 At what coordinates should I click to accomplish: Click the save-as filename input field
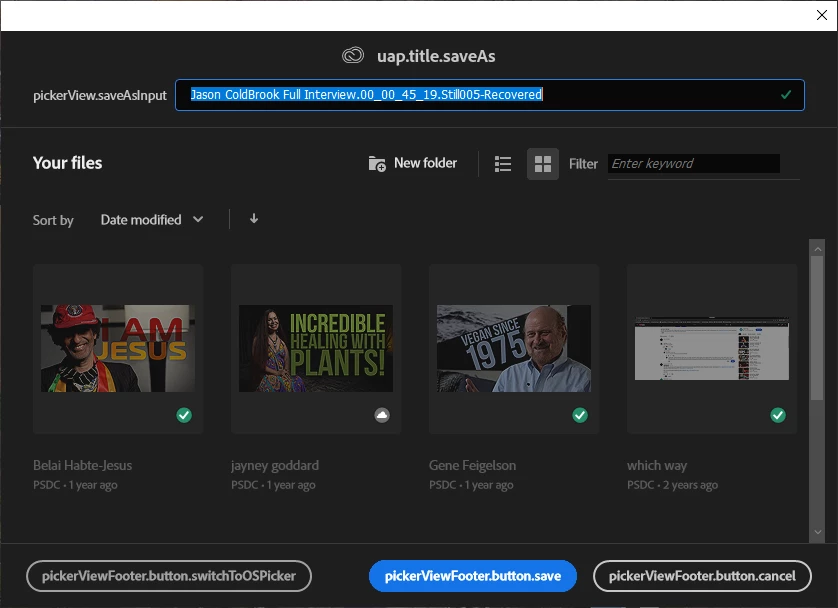[x=490, y=95]
